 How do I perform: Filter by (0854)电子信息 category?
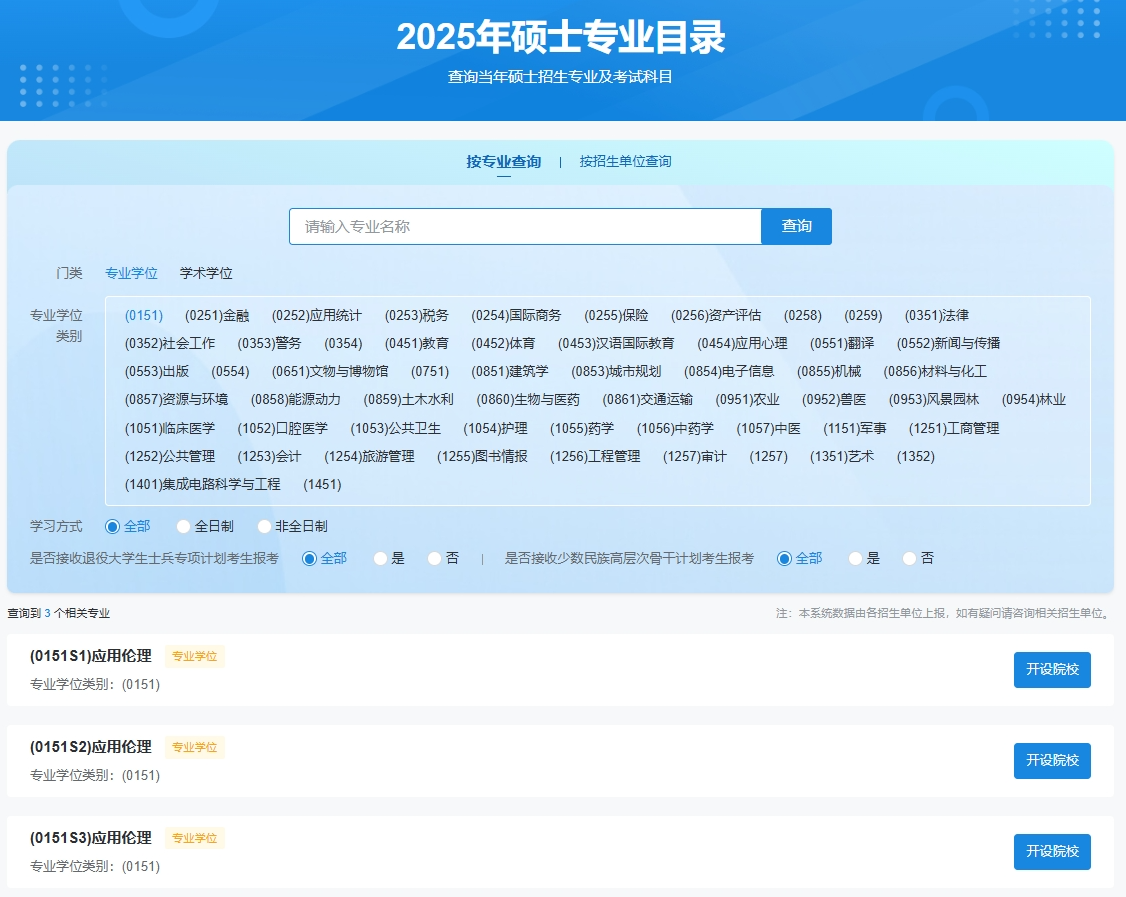click(729, 371)
